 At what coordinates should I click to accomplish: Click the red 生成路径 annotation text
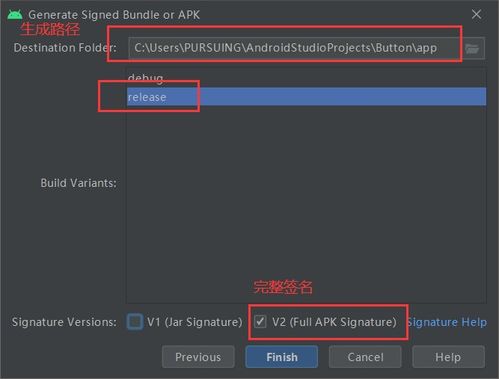pyautogui.click(x=50, y=29)
